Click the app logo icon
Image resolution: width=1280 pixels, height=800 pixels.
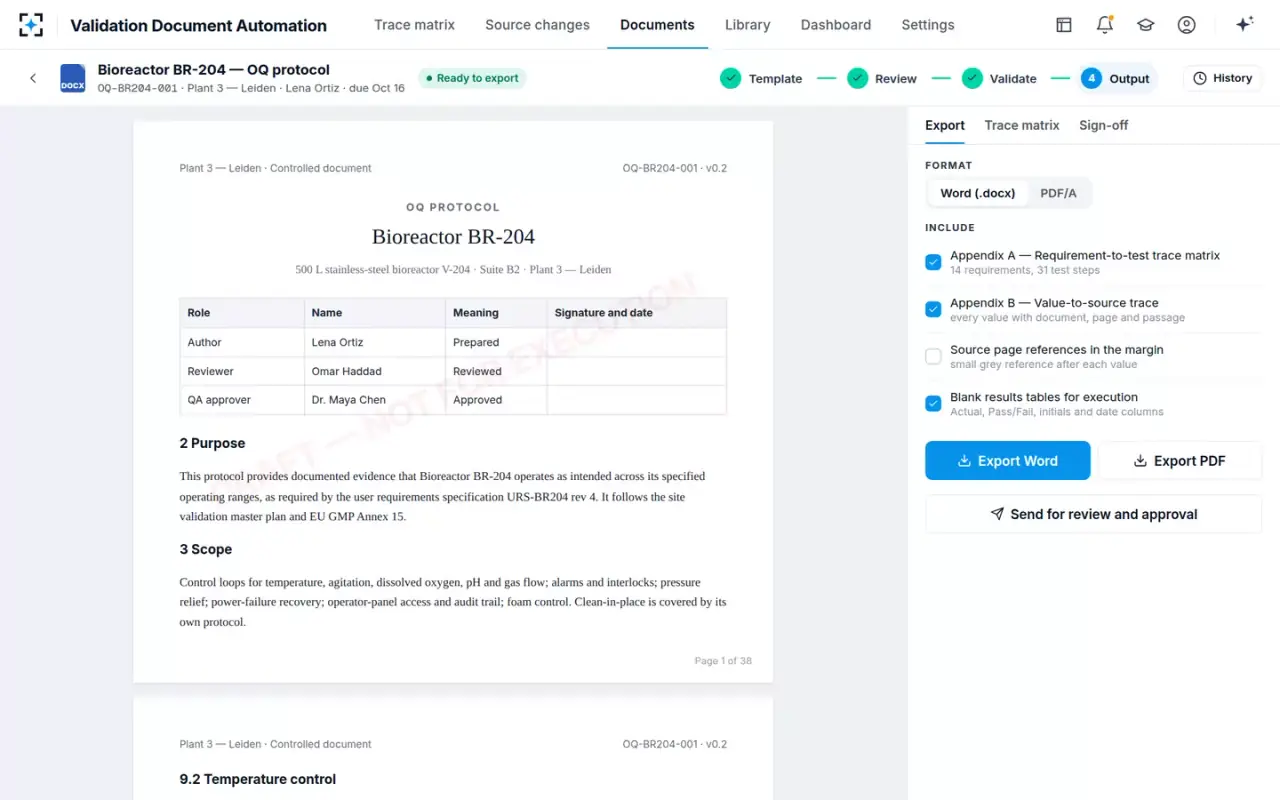tap(31, 25)
